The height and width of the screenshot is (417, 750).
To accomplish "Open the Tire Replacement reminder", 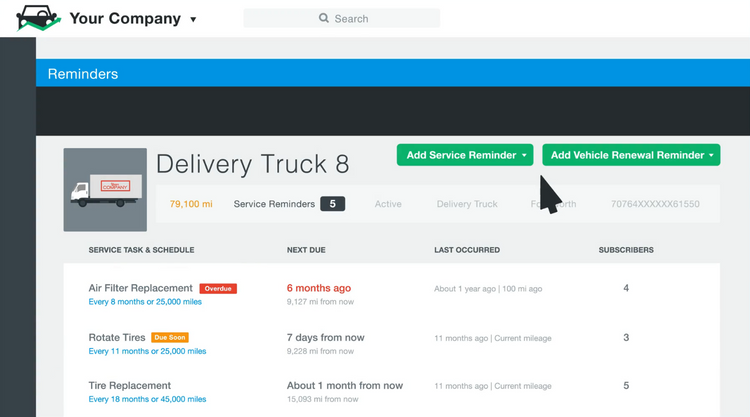I will point(130,385).
